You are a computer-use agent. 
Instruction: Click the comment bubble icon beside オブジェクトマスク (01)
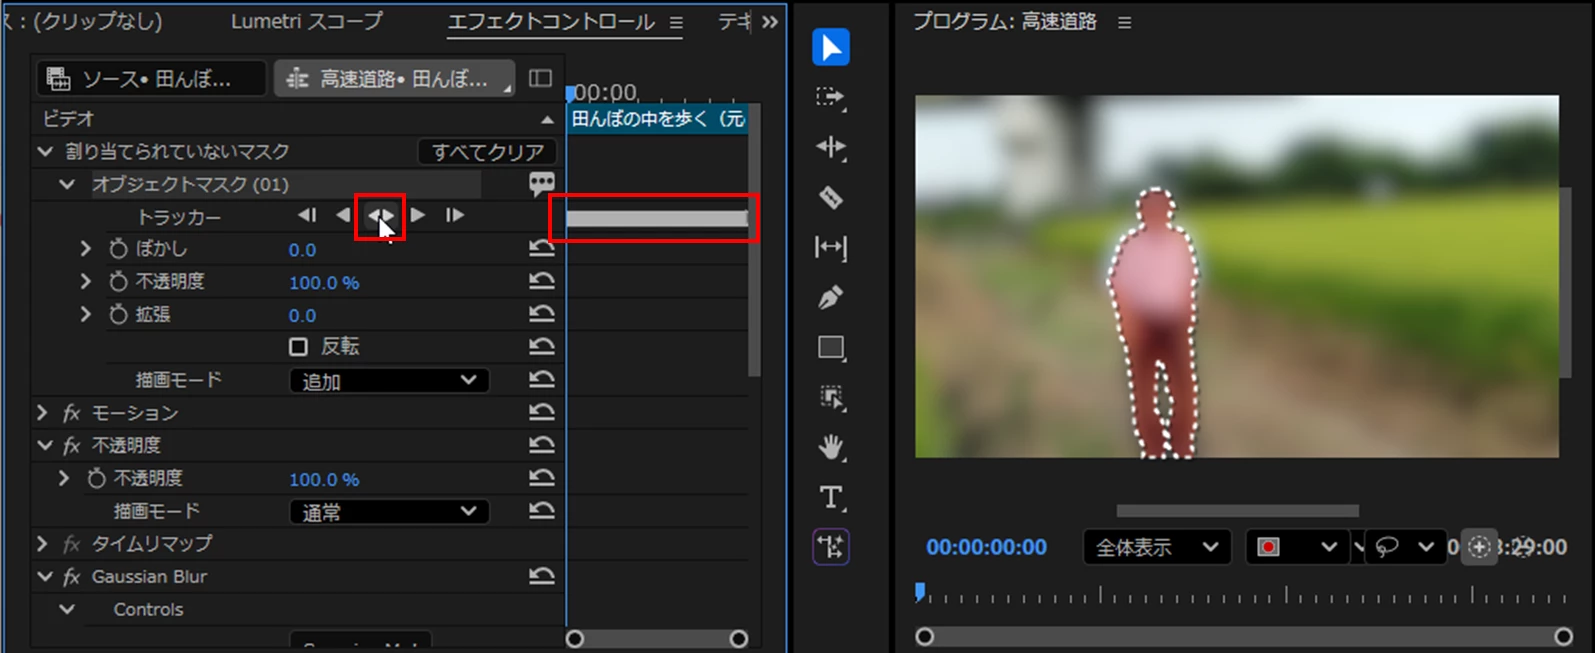click(x=542, y=183)
